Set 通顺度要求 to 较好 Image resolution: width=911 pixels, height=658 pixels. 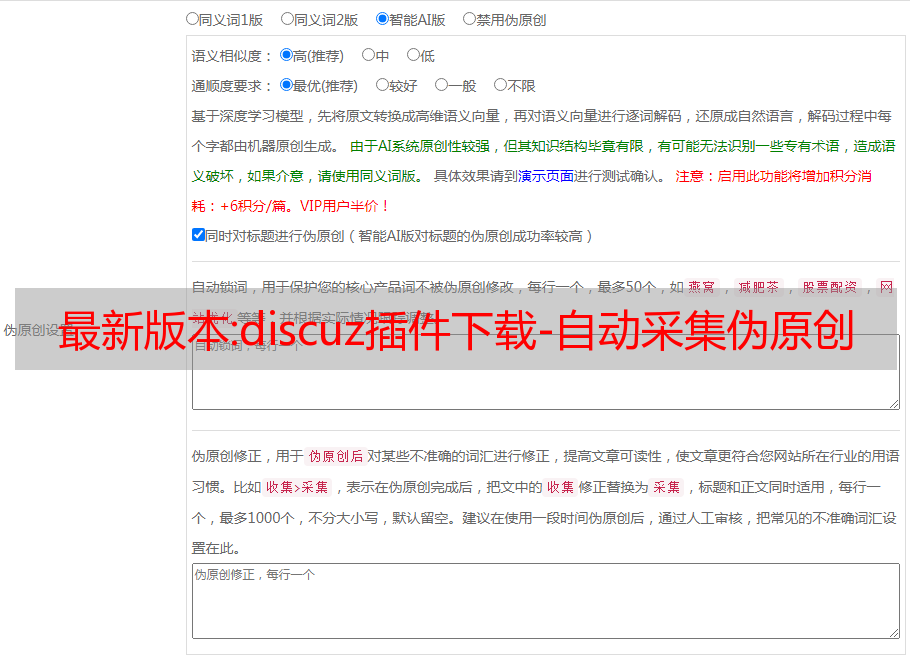click(x=382, y=85)
